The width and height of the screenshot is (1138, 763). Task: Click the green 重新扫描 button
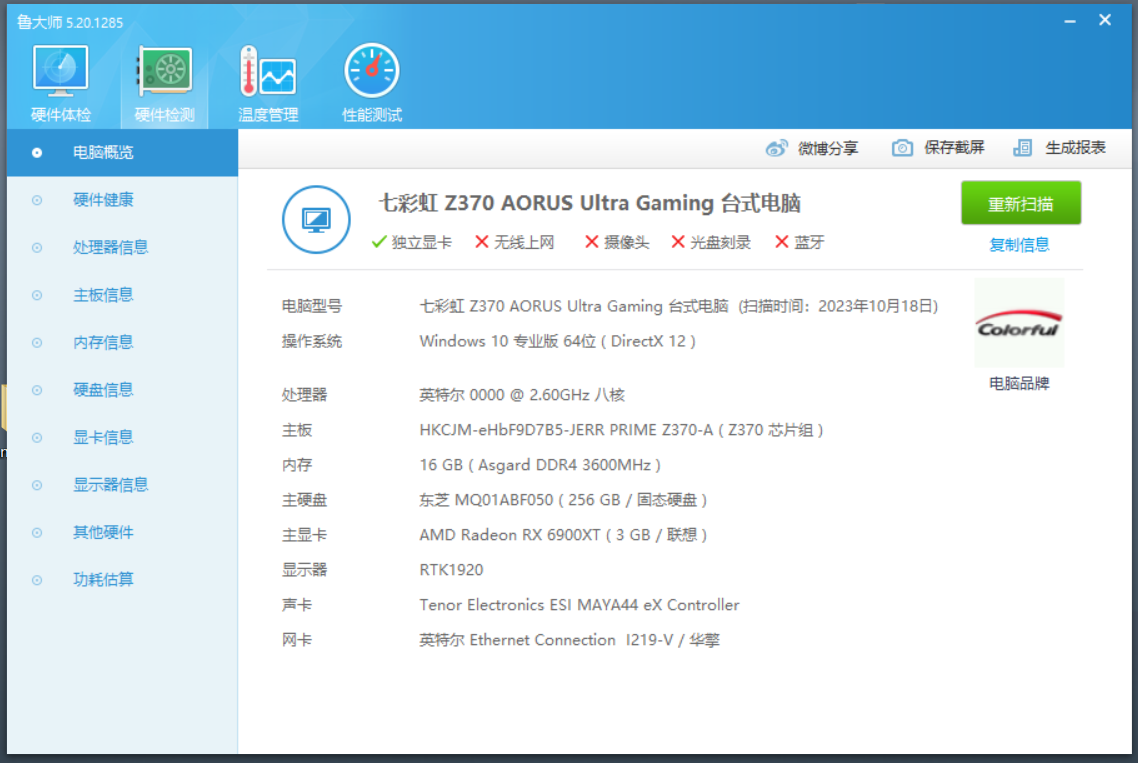[1020, 203]
